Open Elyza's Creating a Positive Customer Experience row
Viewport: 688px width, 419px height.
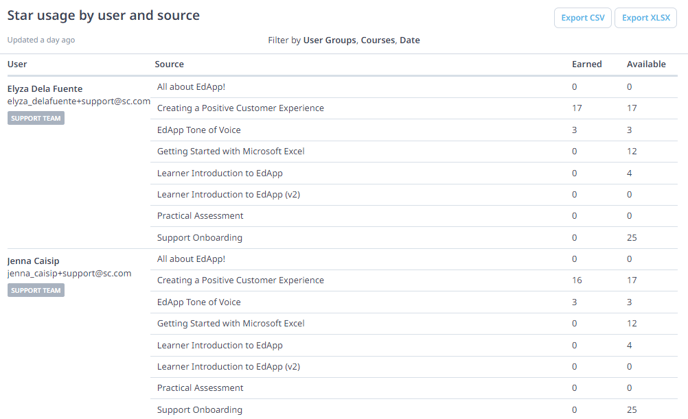tap(414, 108)
